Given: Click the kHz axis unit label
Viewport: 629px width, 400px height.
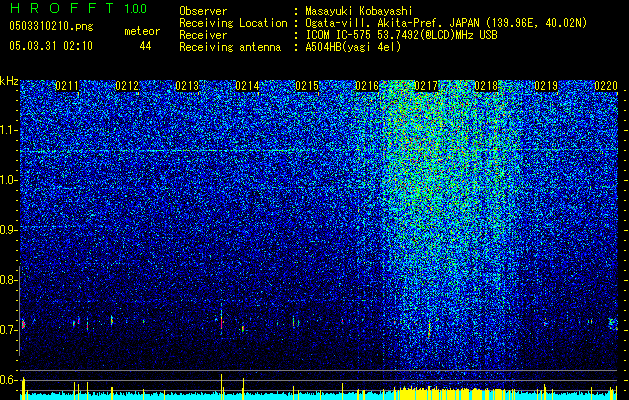Looking at the screenshot, I should pos(9,81).
